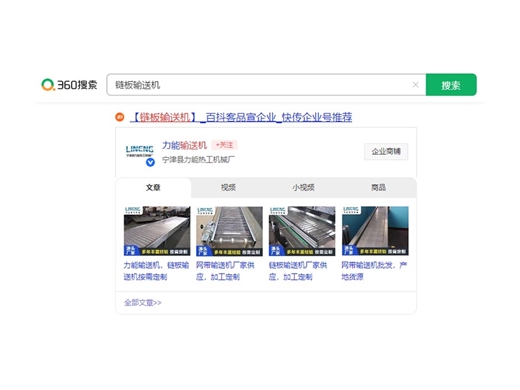Open article 力能输送机，链板输送机按需定制
Screen dimensions: 520x390
click(x=156, y=271)
